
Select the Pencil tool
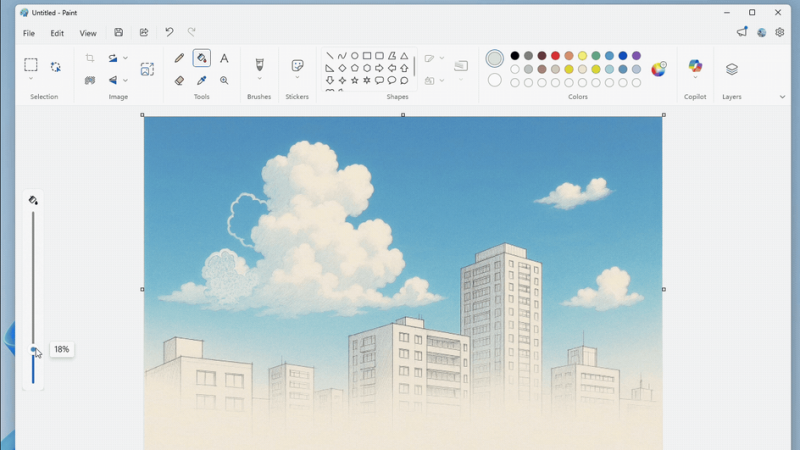pos(179,58)
